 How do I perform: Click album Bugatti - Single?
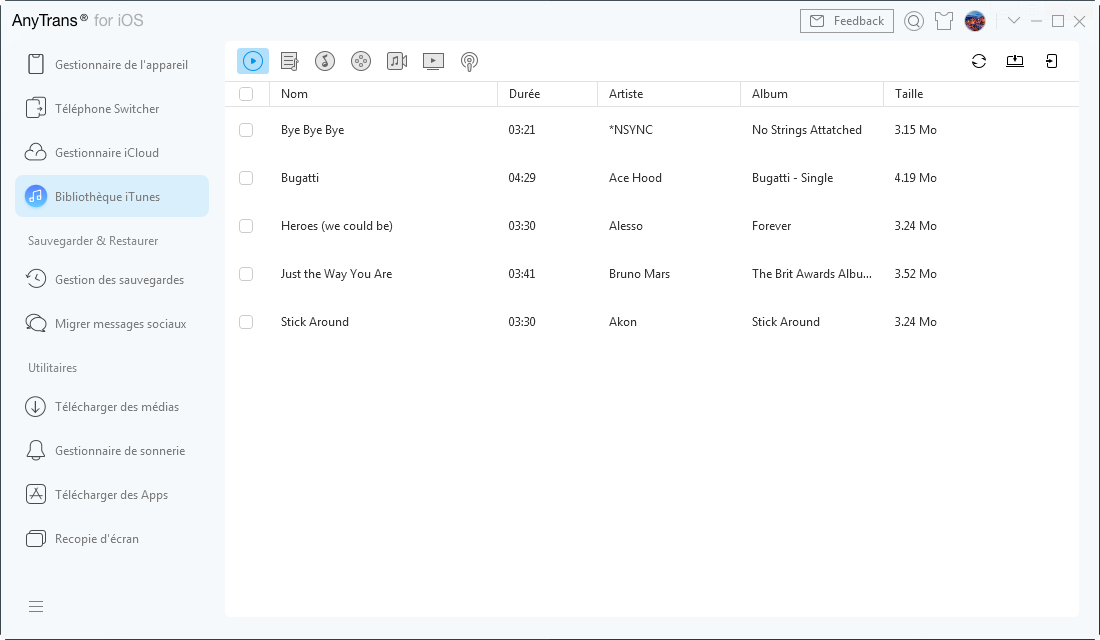tap(792, 178)
